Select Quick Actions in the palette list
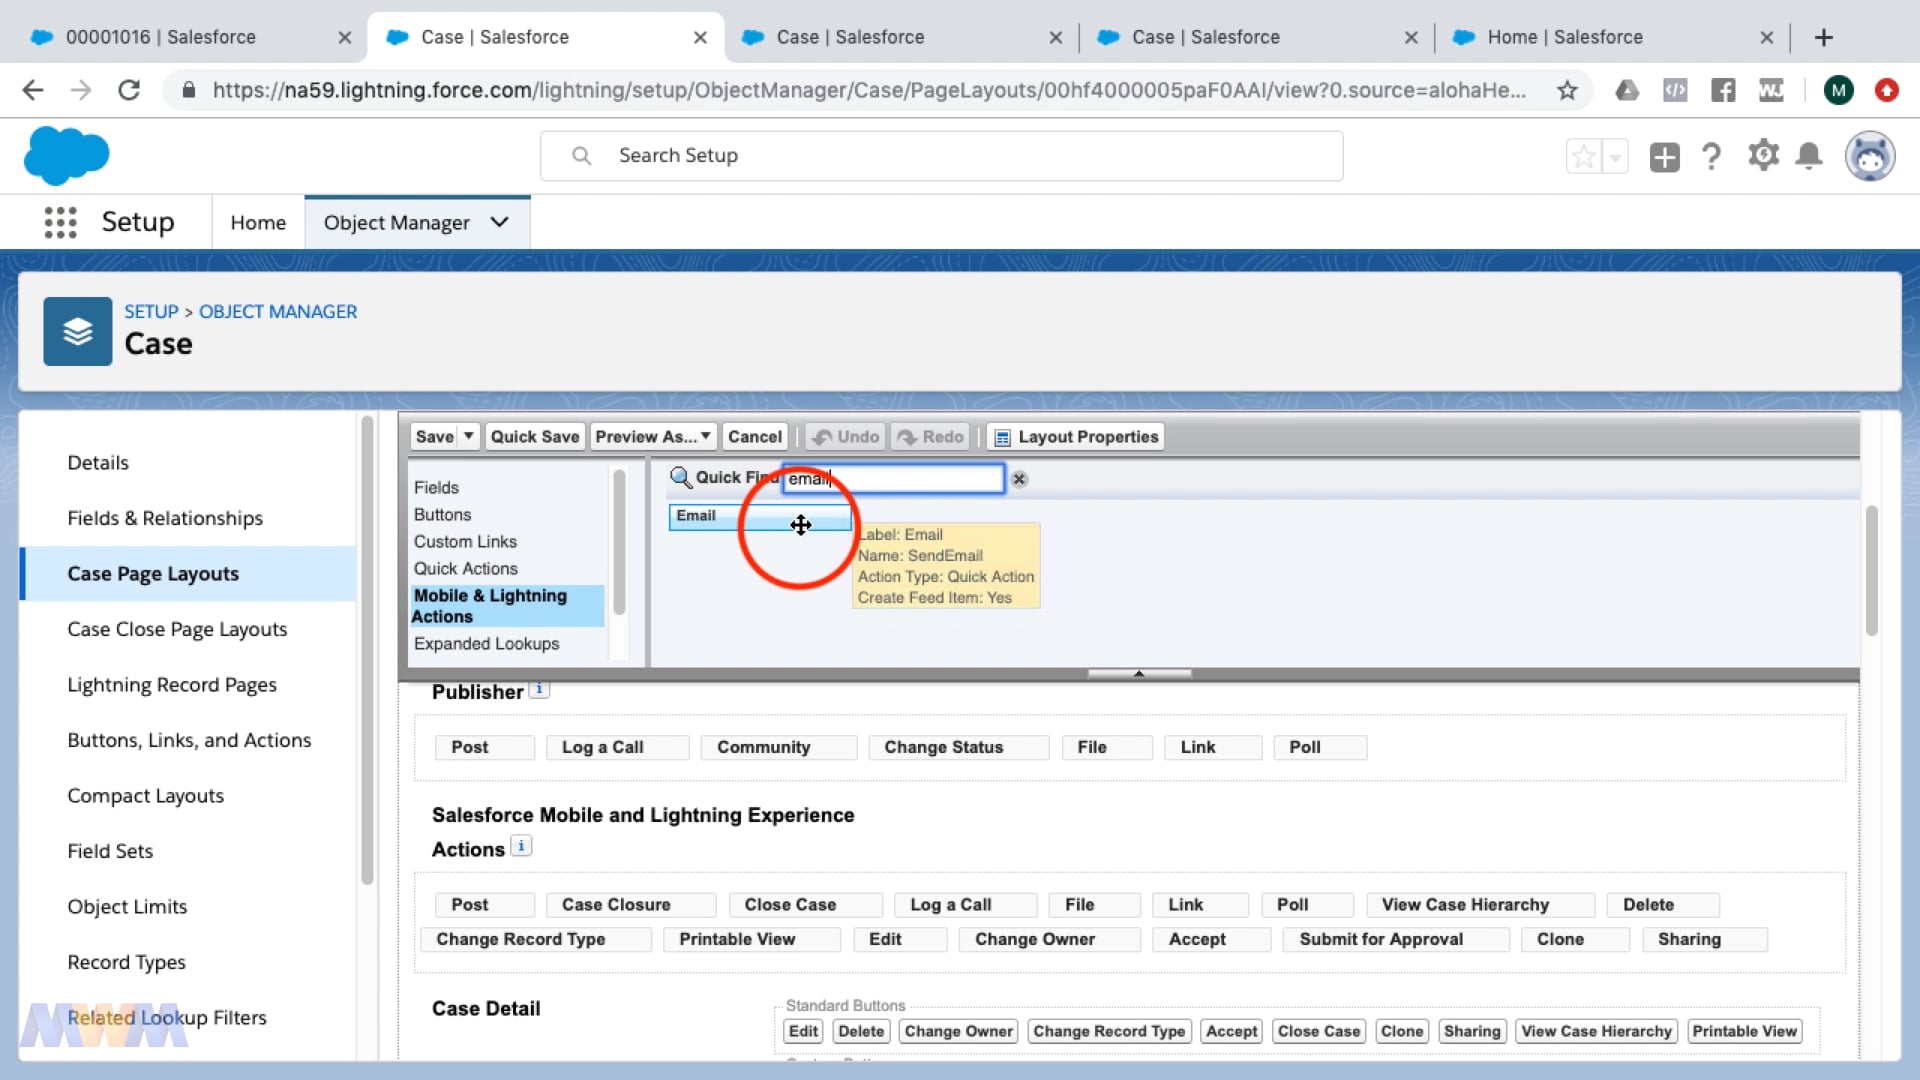This screenshot has height=1080, width=1920. [x=466, y=569]
